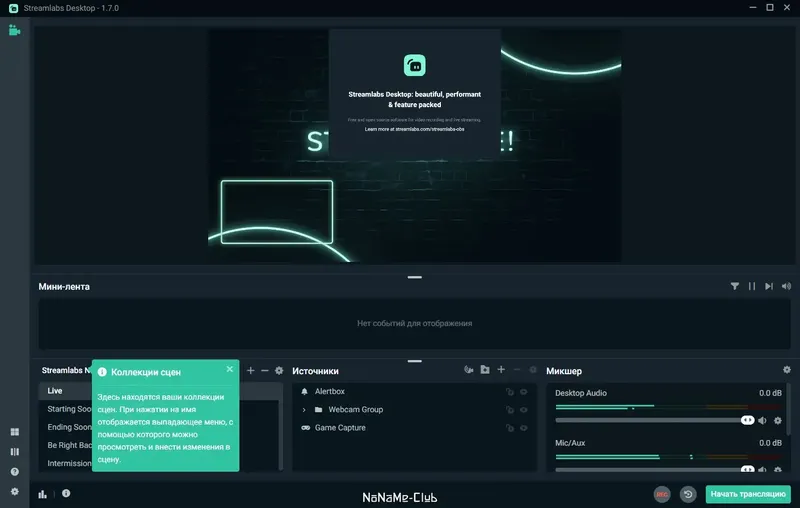Start the replay buffer icon

coord(688,494)
